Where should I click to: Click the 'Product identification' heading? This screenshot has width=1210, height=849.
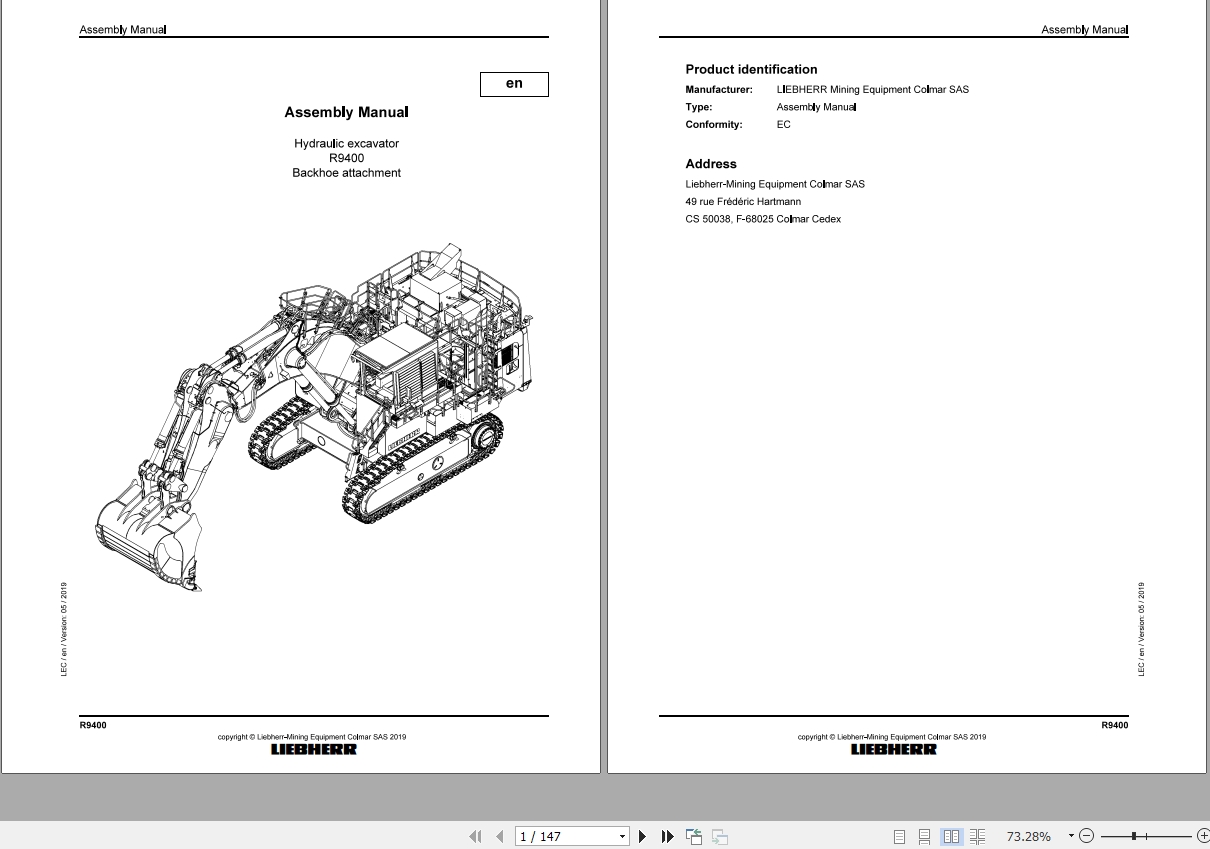(x=751, y=70)
